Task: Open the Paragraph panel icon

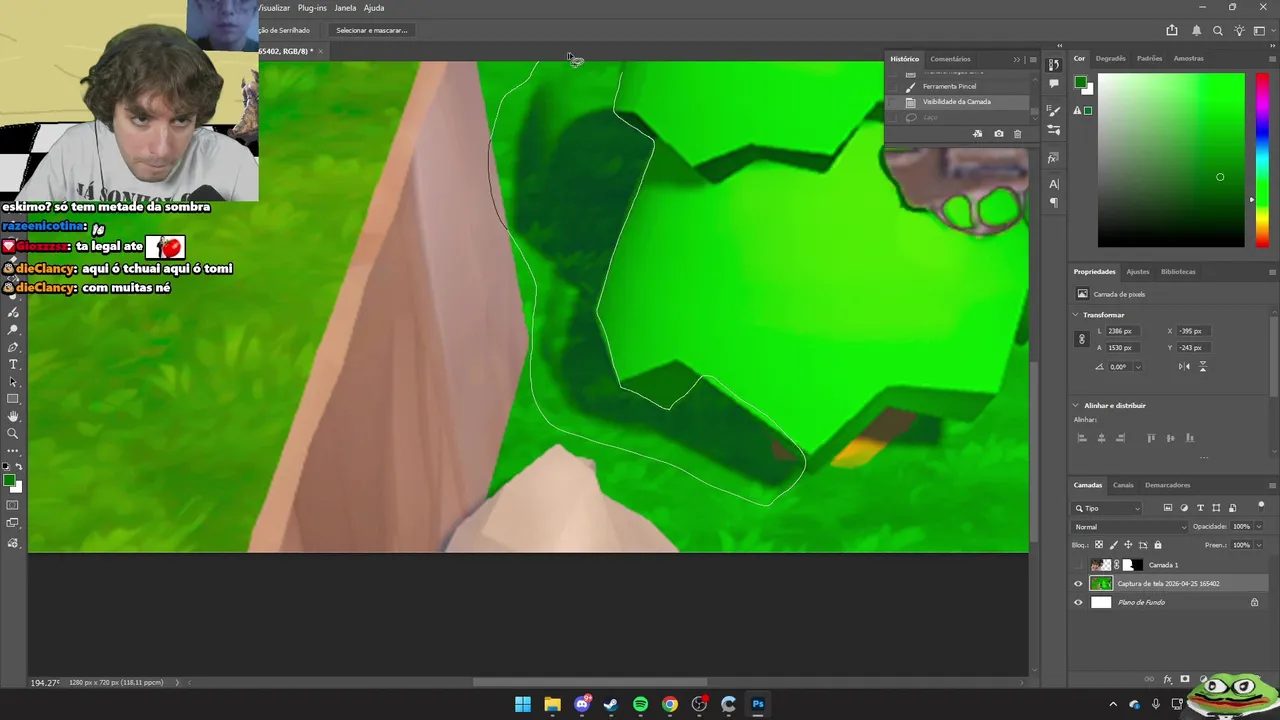Action: 1053,202
